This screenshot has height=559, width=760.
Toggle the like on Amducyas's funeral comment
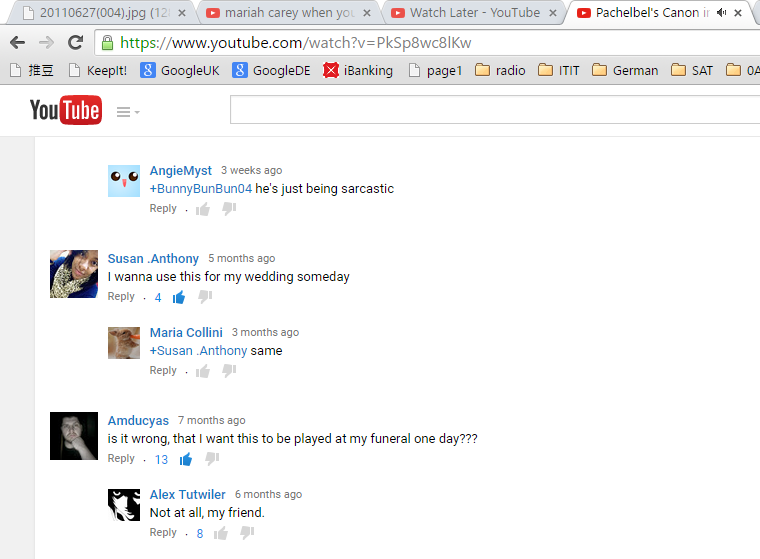pos(186,459)
